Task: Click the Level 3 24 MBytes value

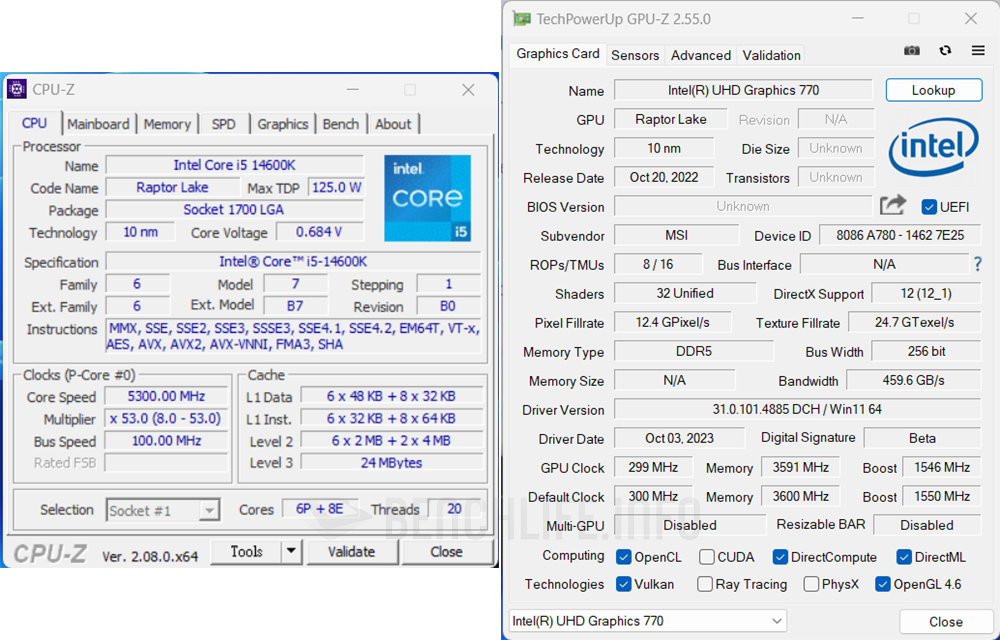Action: point(392,463)
